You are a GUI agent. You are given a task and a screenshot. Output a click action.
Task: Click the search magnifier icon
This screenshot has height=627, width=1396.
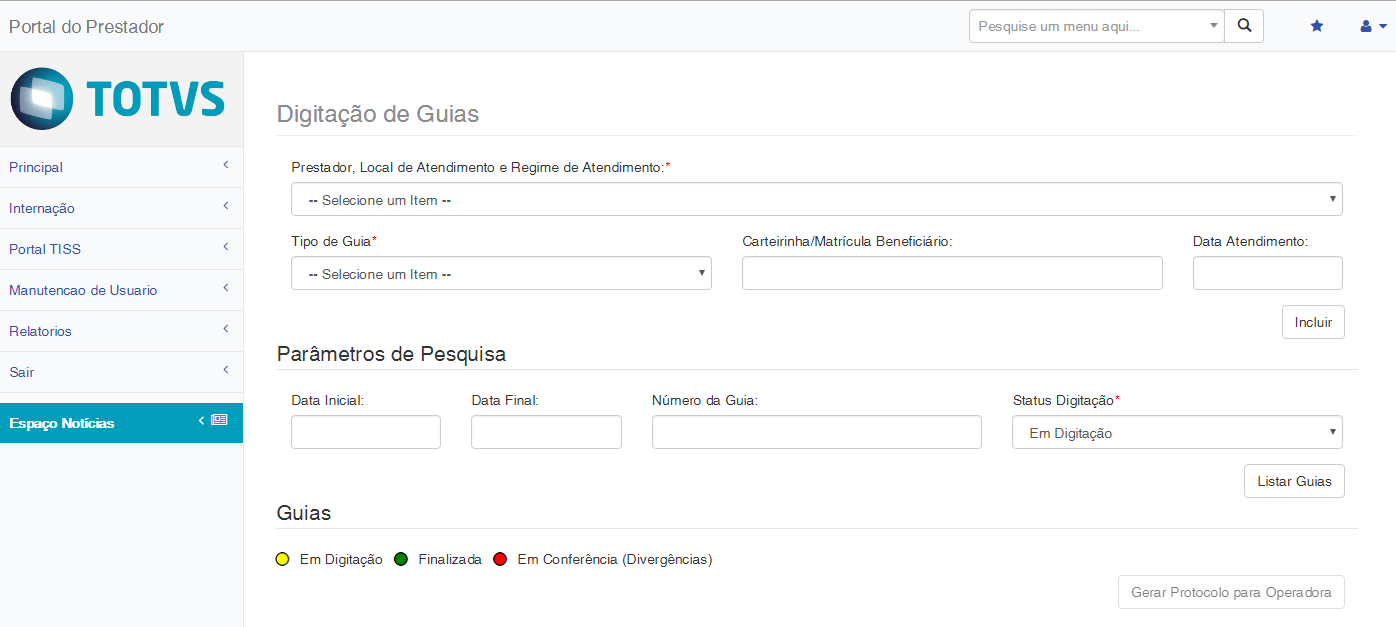point(1244,26)
